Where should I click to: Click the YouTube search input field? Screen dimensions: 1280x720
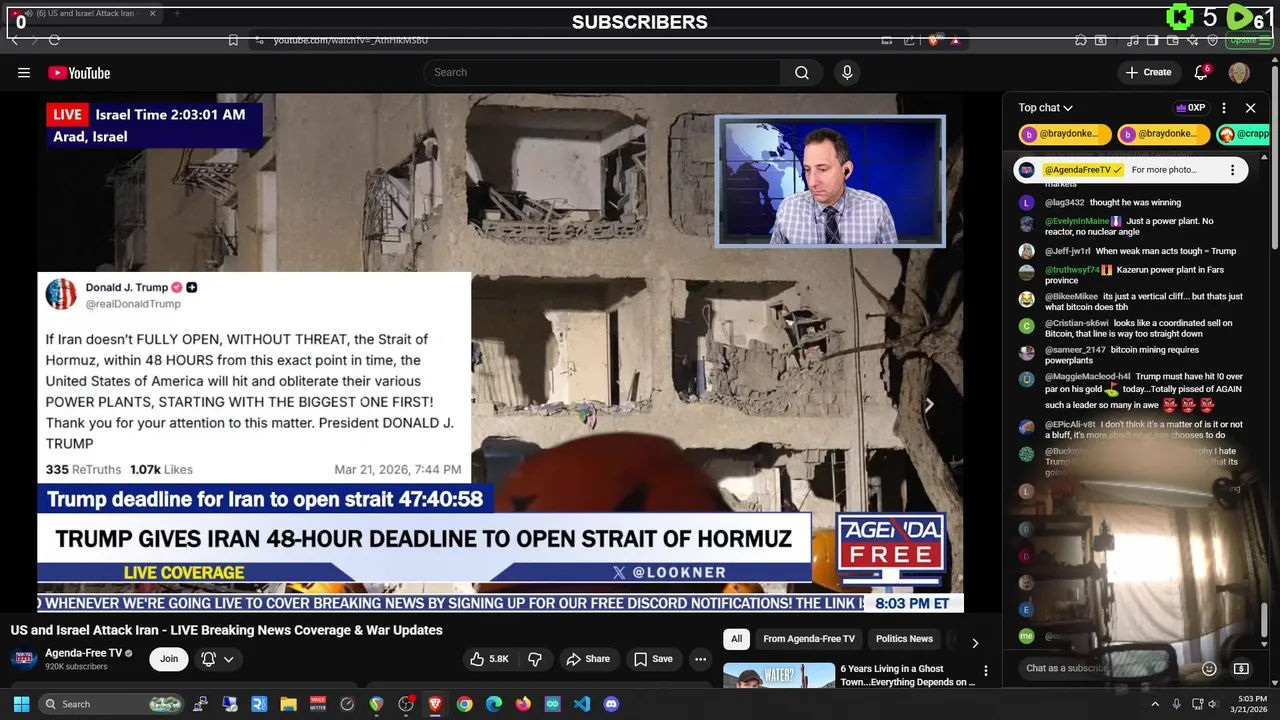click(x=602, y=72)
